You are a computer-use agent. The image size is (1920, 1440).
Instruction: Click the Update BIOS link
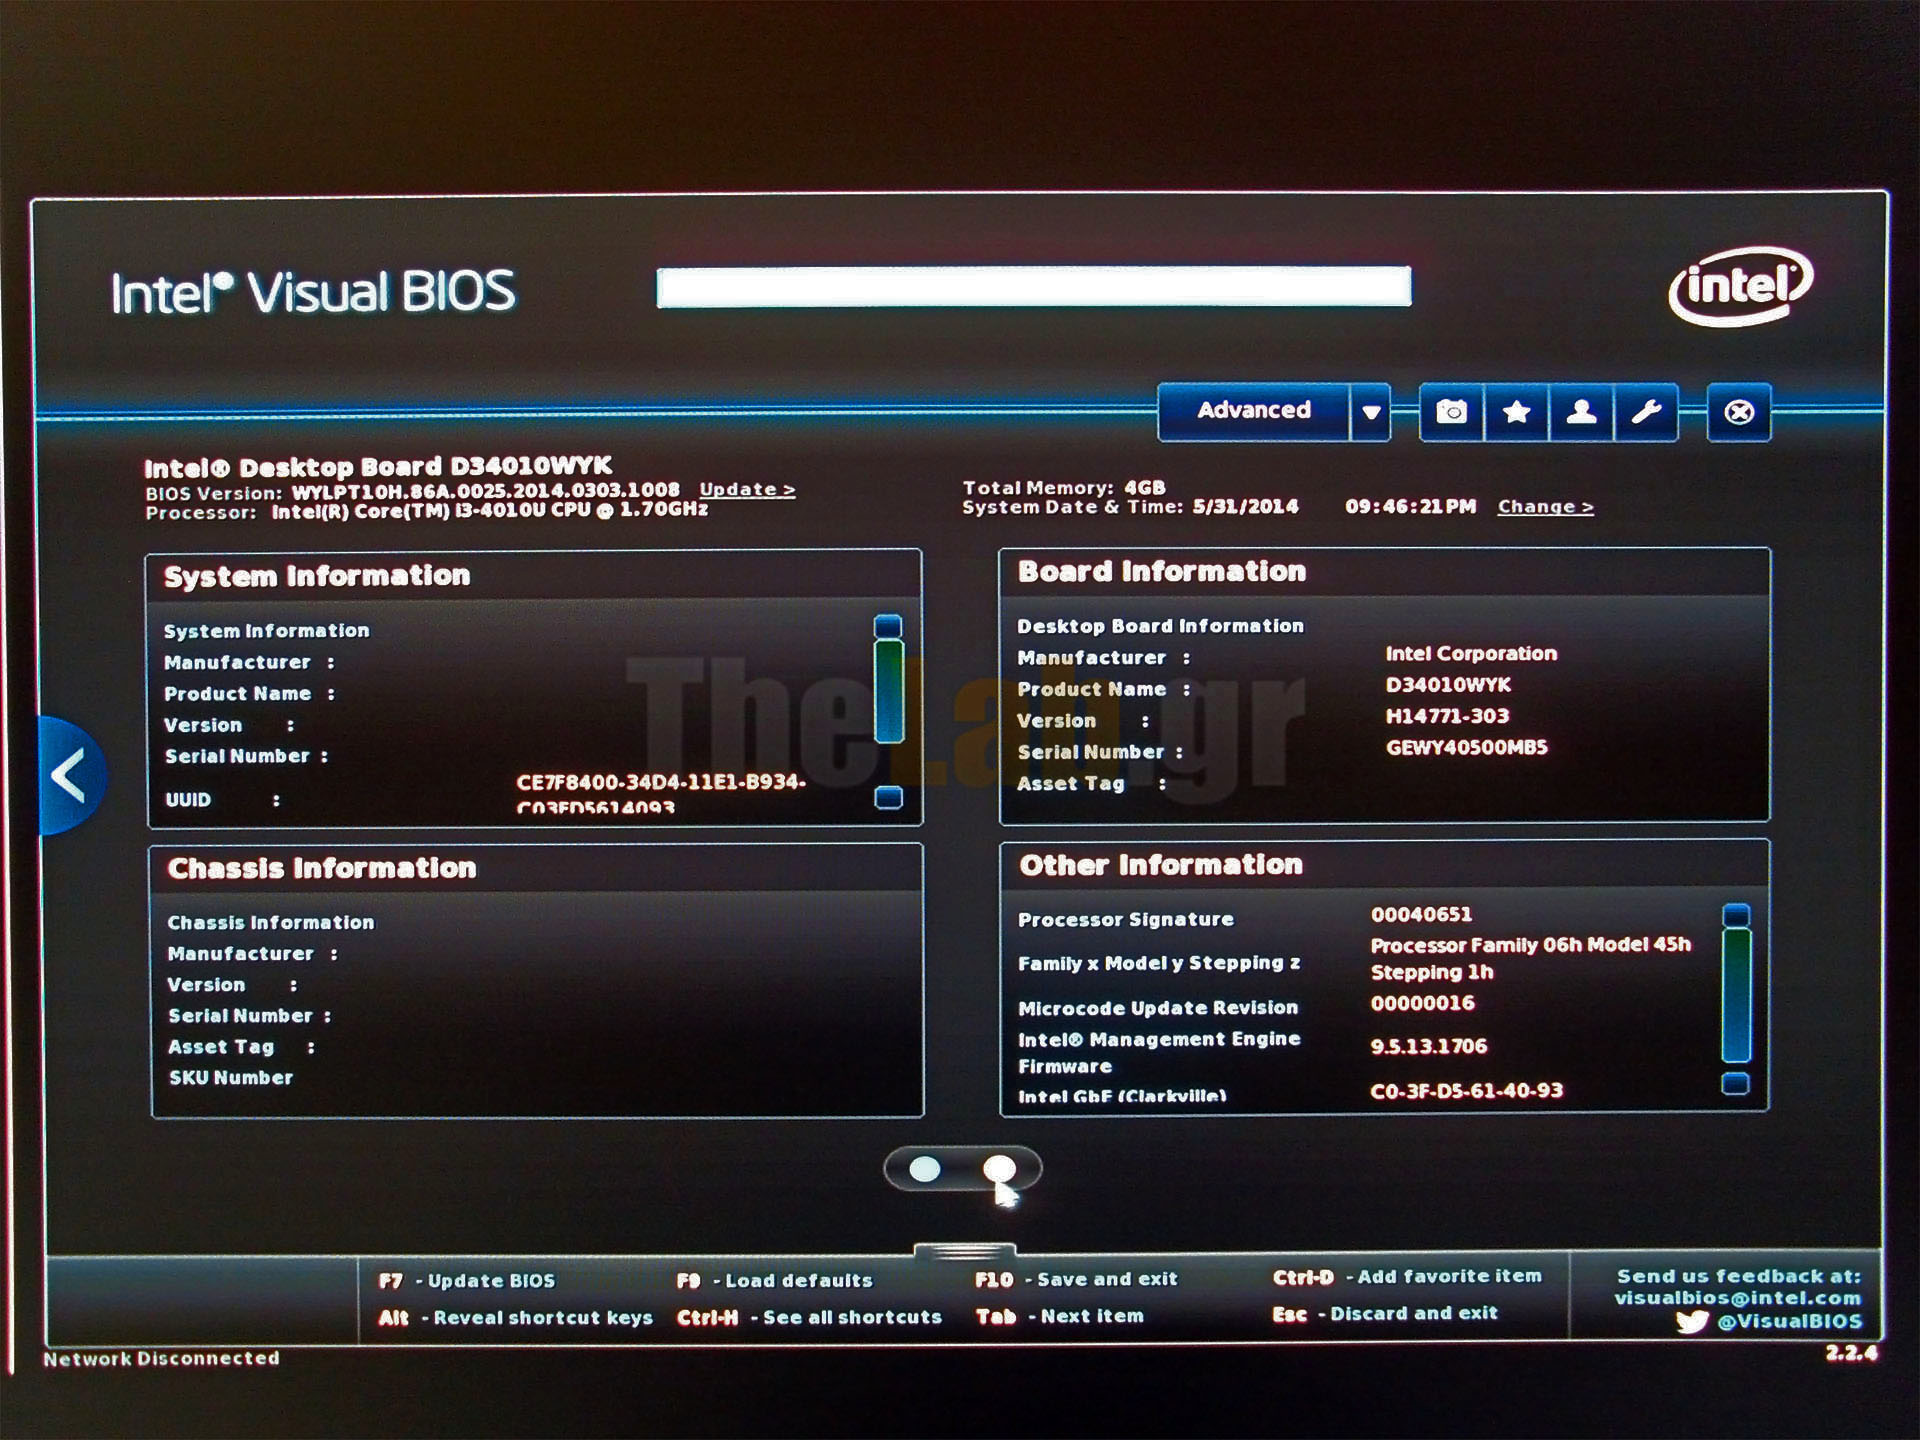pos(747,490)
